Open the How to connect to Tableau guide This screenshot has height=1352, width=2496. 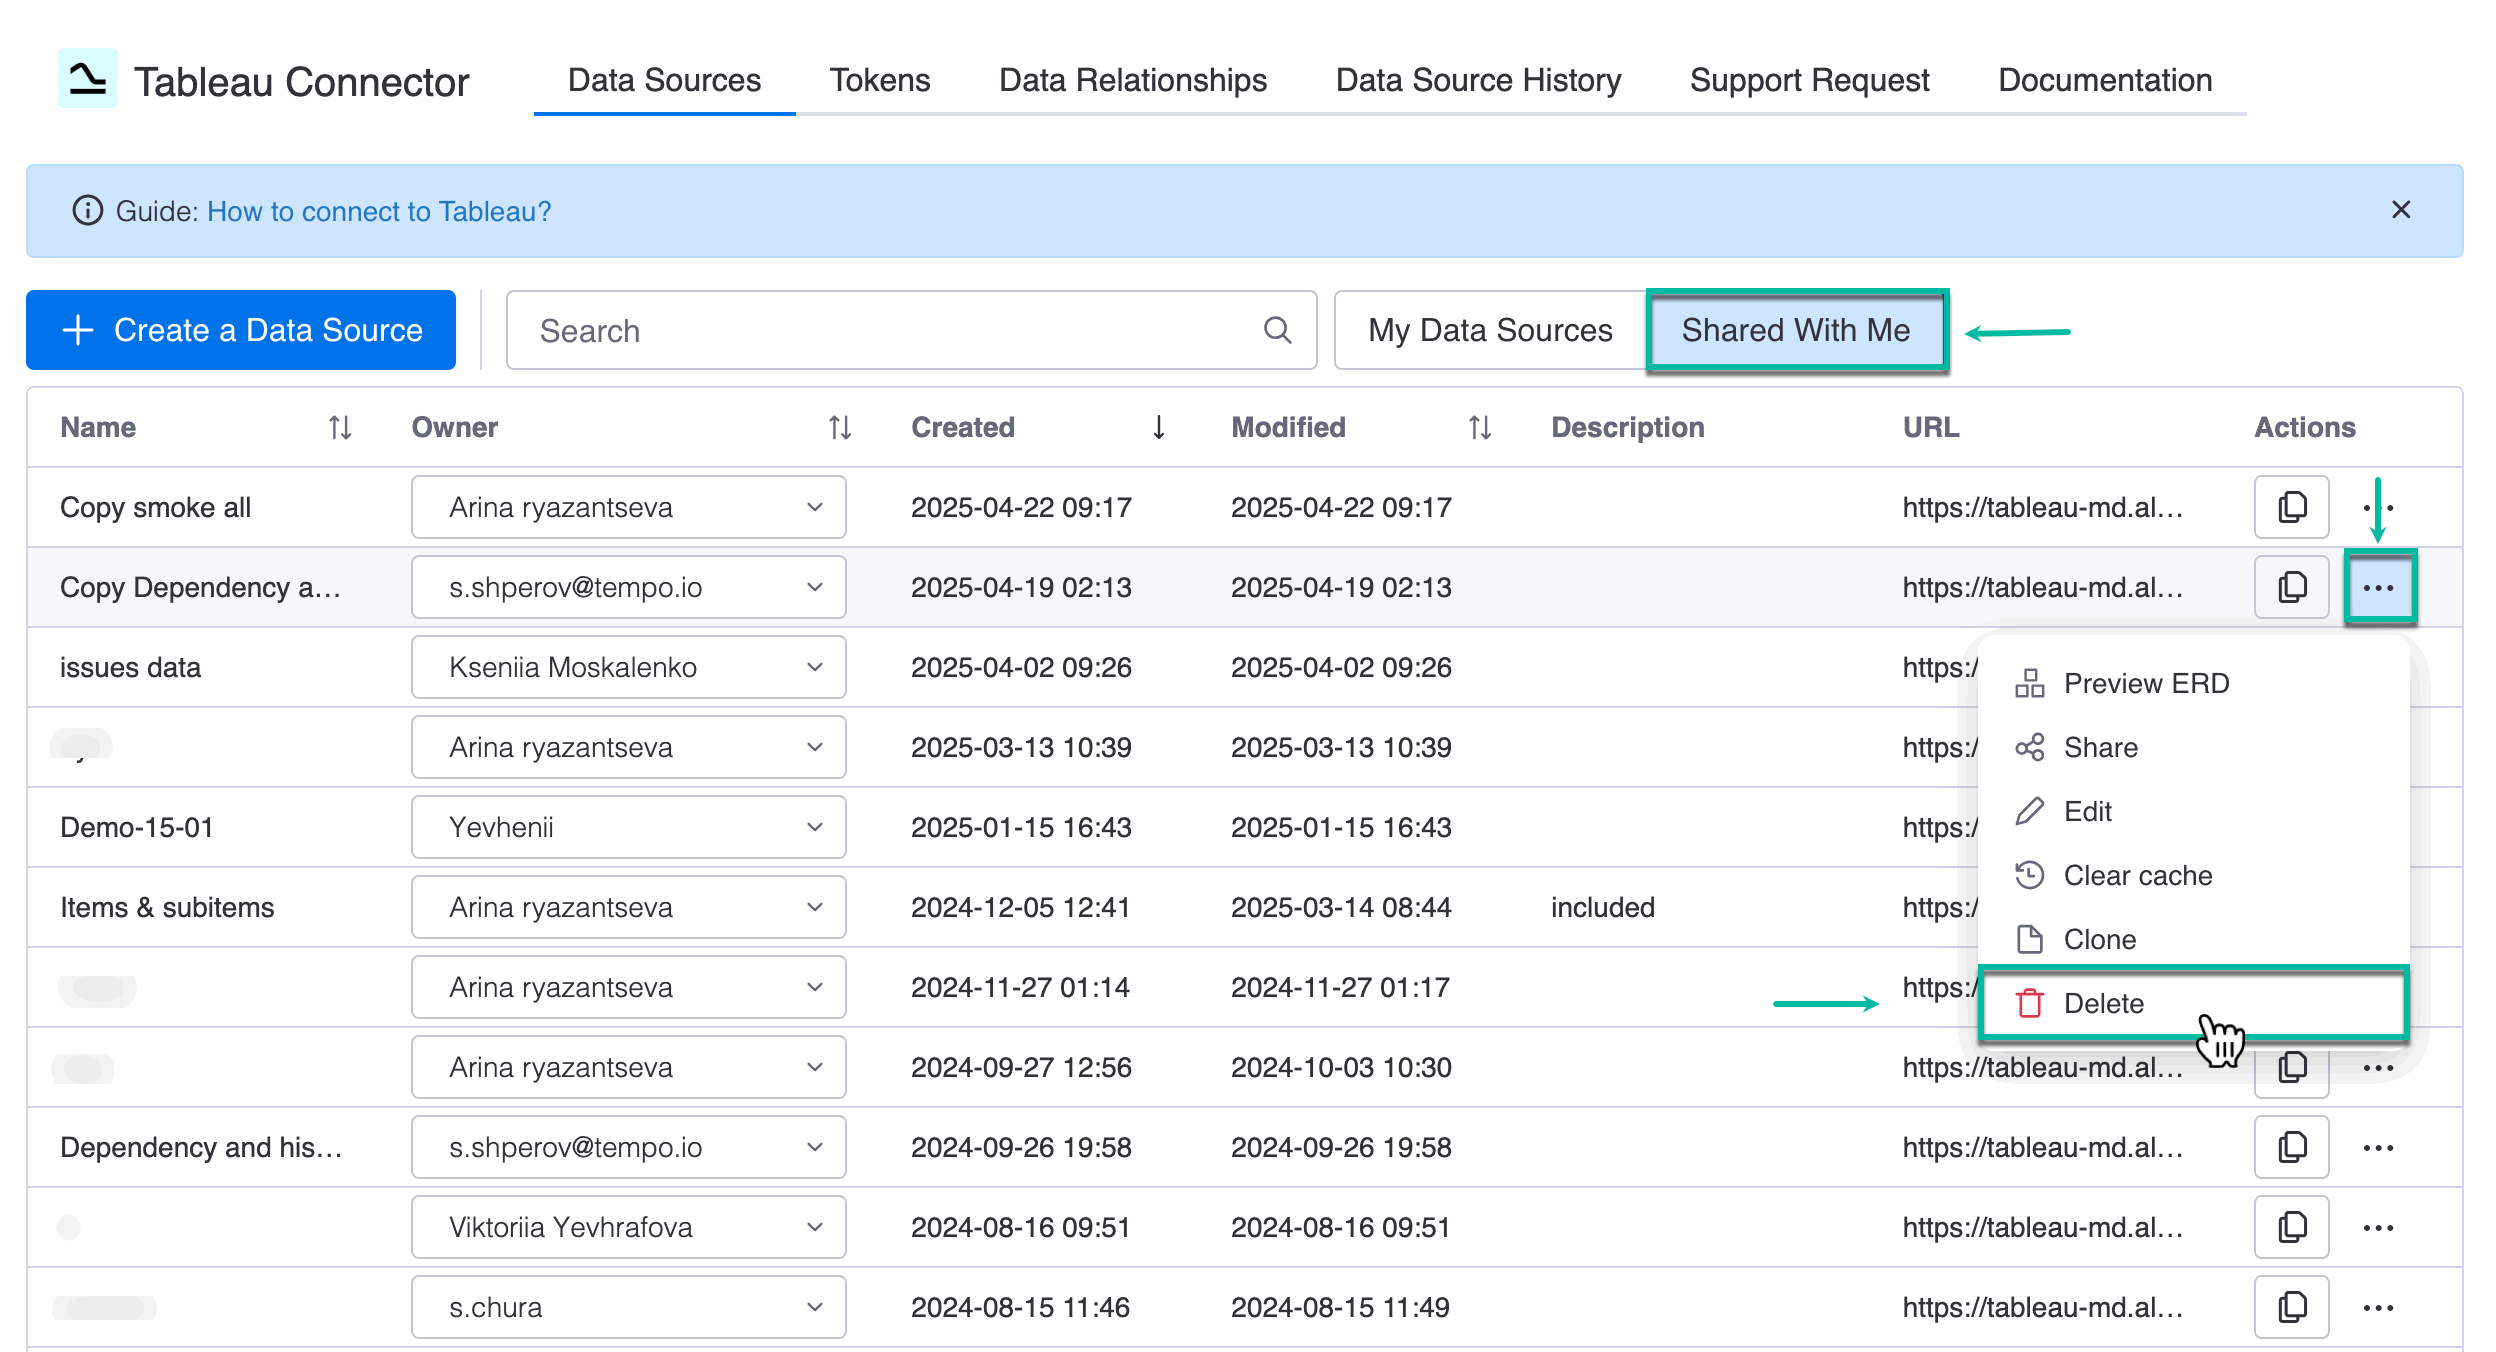378,211
